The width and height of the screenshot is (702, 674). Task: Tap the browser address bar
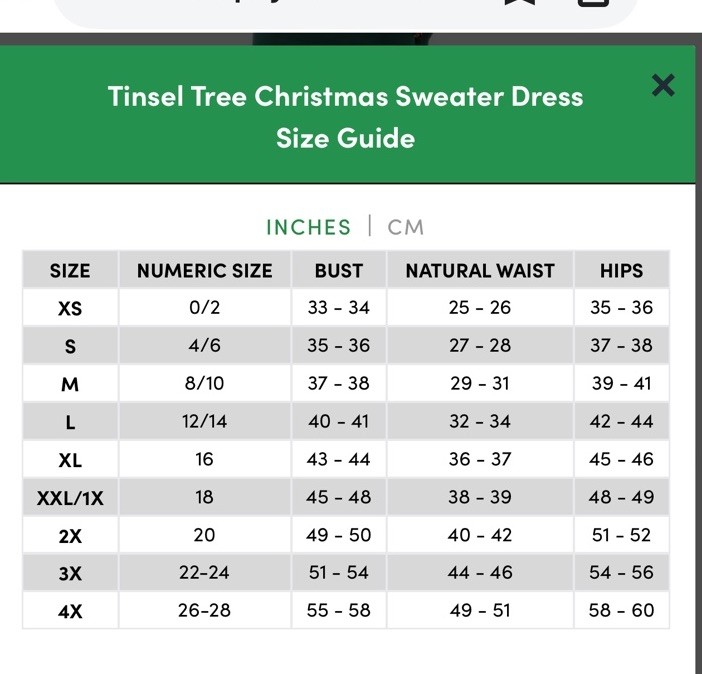pos(345,9)
